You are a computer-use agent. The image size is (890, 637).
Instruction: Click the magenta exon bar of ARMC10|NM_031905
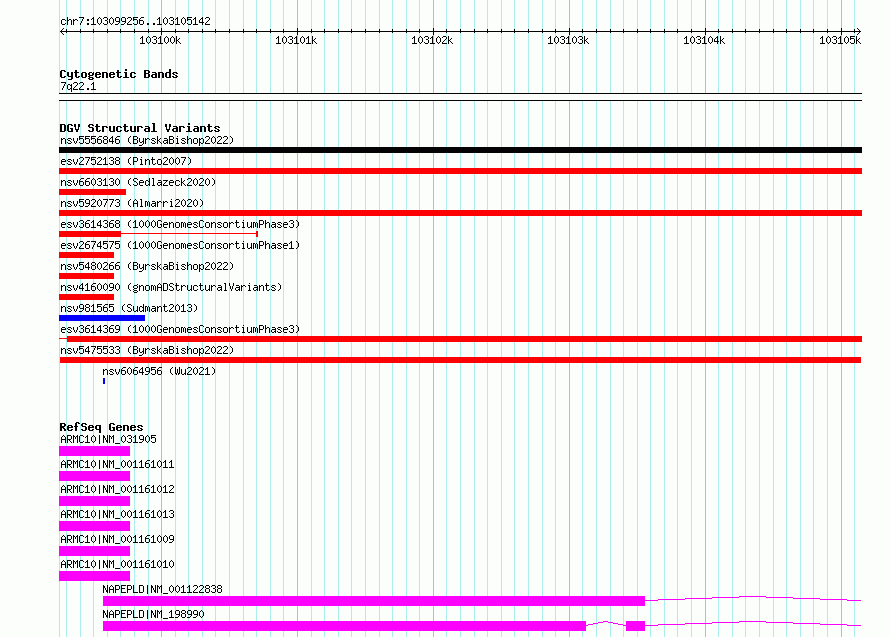[94, 451]
